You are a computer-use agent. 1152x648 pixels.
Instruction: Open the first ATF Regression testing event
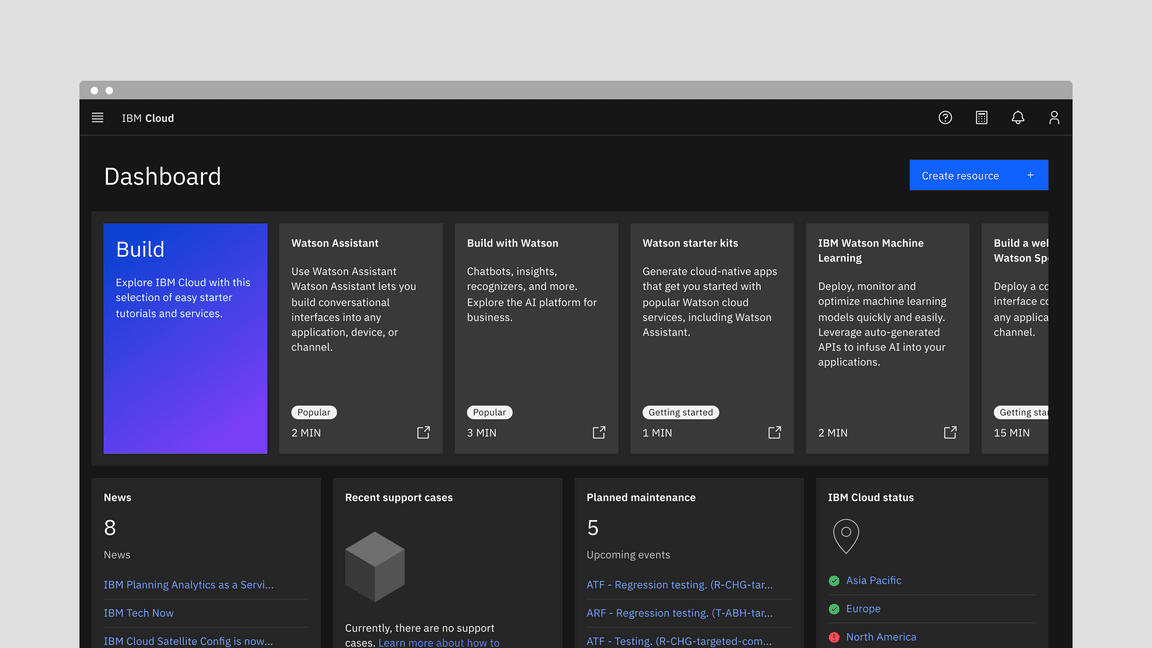(679, 585)
